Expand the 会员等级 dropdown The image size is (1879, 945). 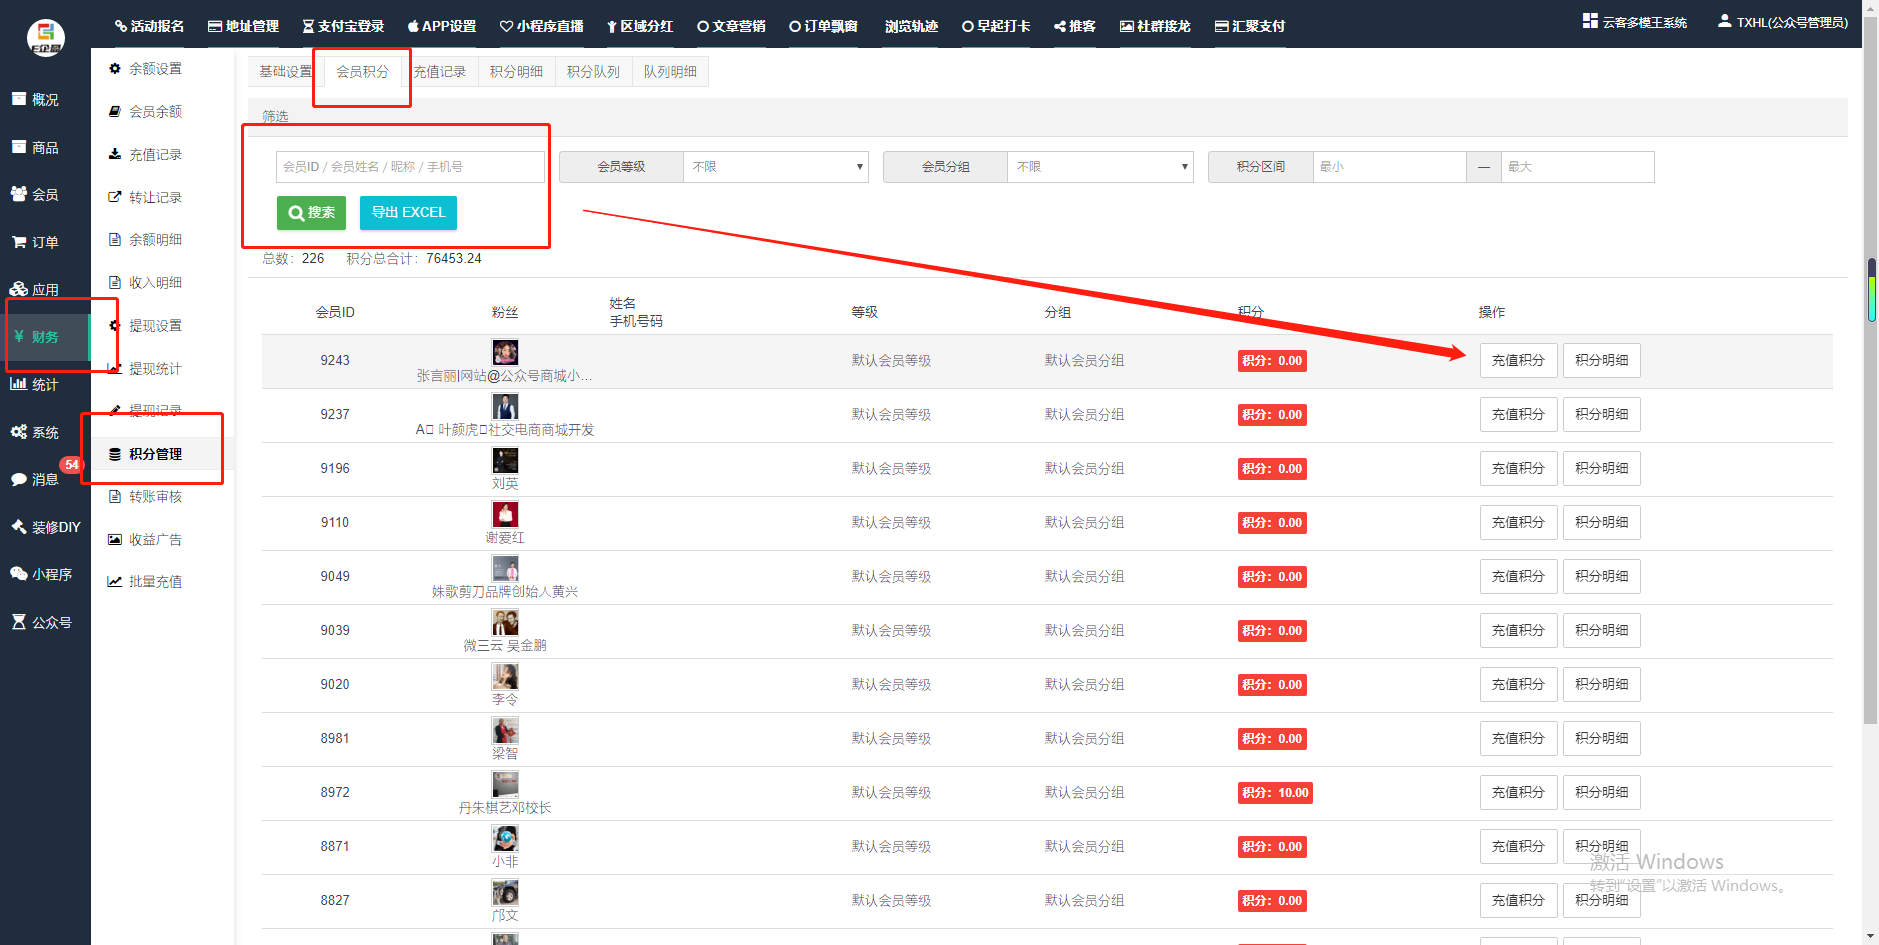click(x=775, y=167)
